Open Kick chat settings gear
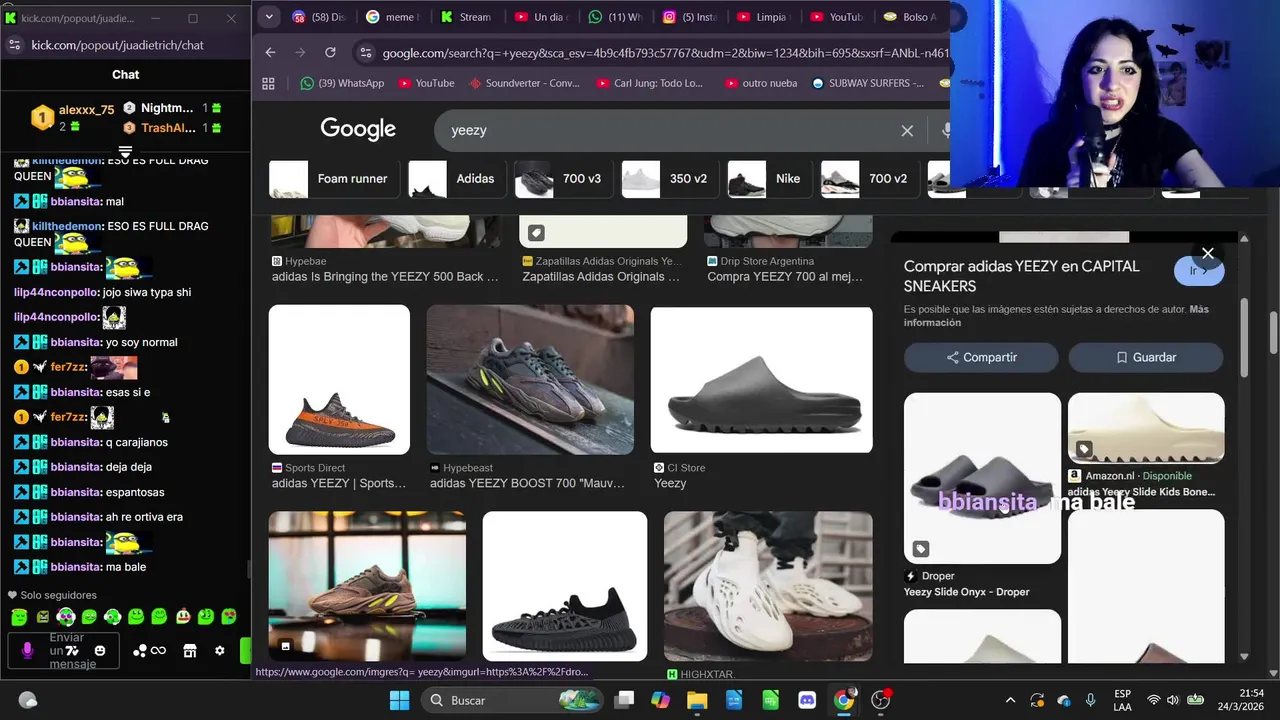This screenshot has height=720, width=1280. (220, 651)
